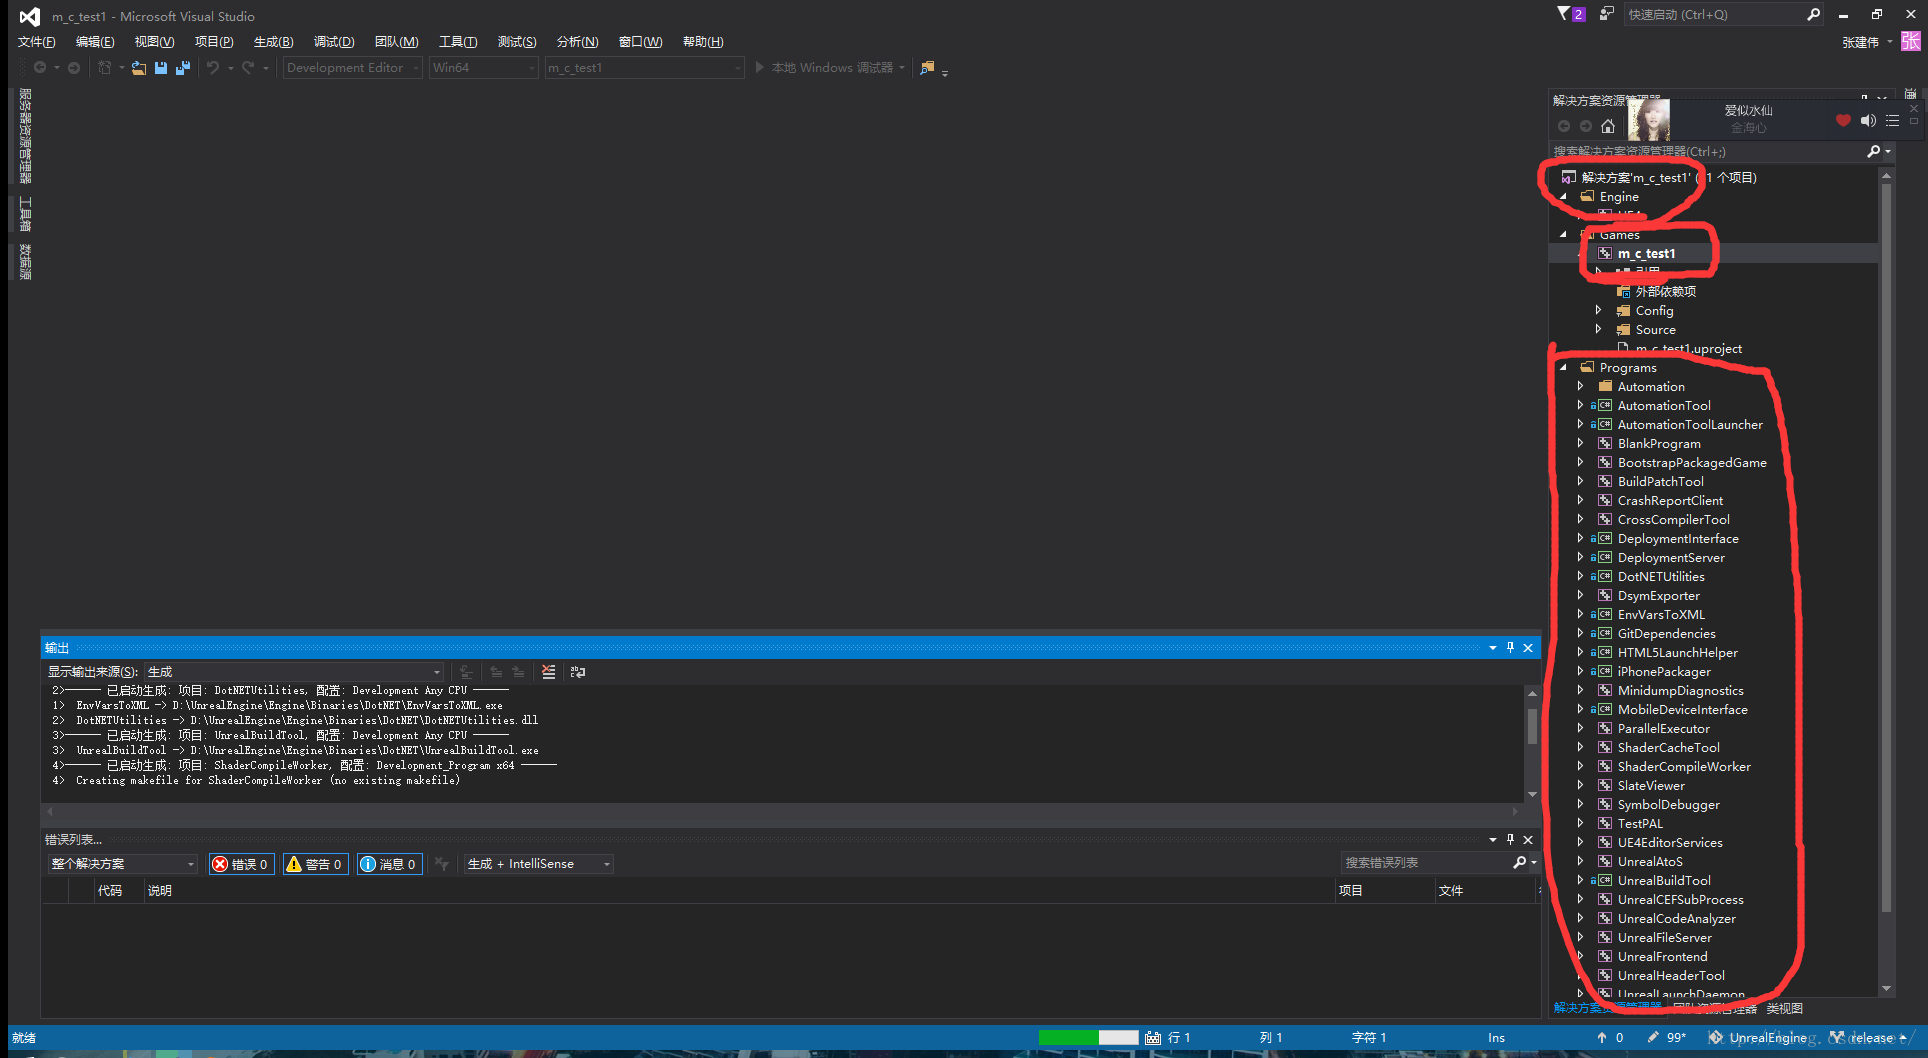Open the Win64 platform dropdown

[x=484, y=68]
